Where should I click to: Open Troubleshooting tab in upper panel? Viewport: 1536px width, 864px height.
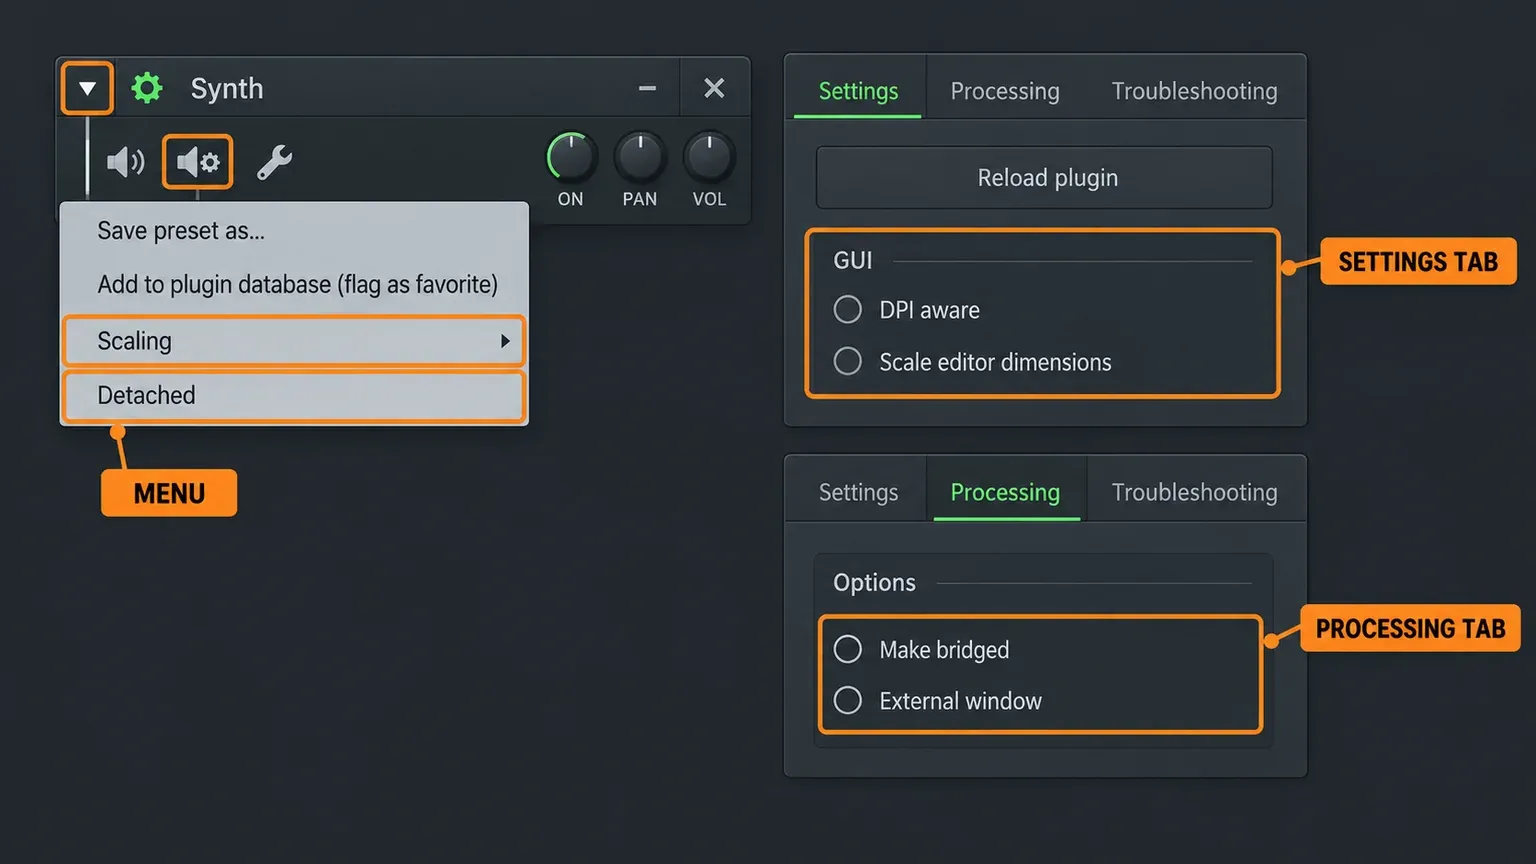point(1195,91)
